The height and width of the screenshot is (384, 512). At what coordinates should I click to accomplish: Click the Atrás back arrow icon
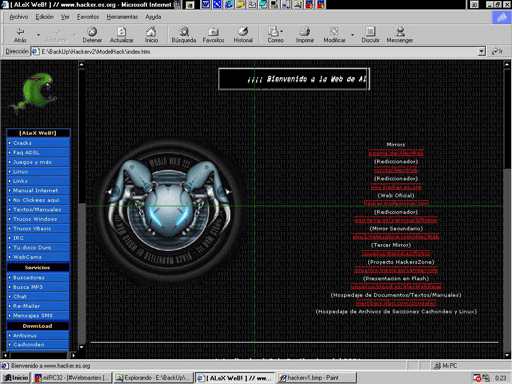tap(20, 32)
